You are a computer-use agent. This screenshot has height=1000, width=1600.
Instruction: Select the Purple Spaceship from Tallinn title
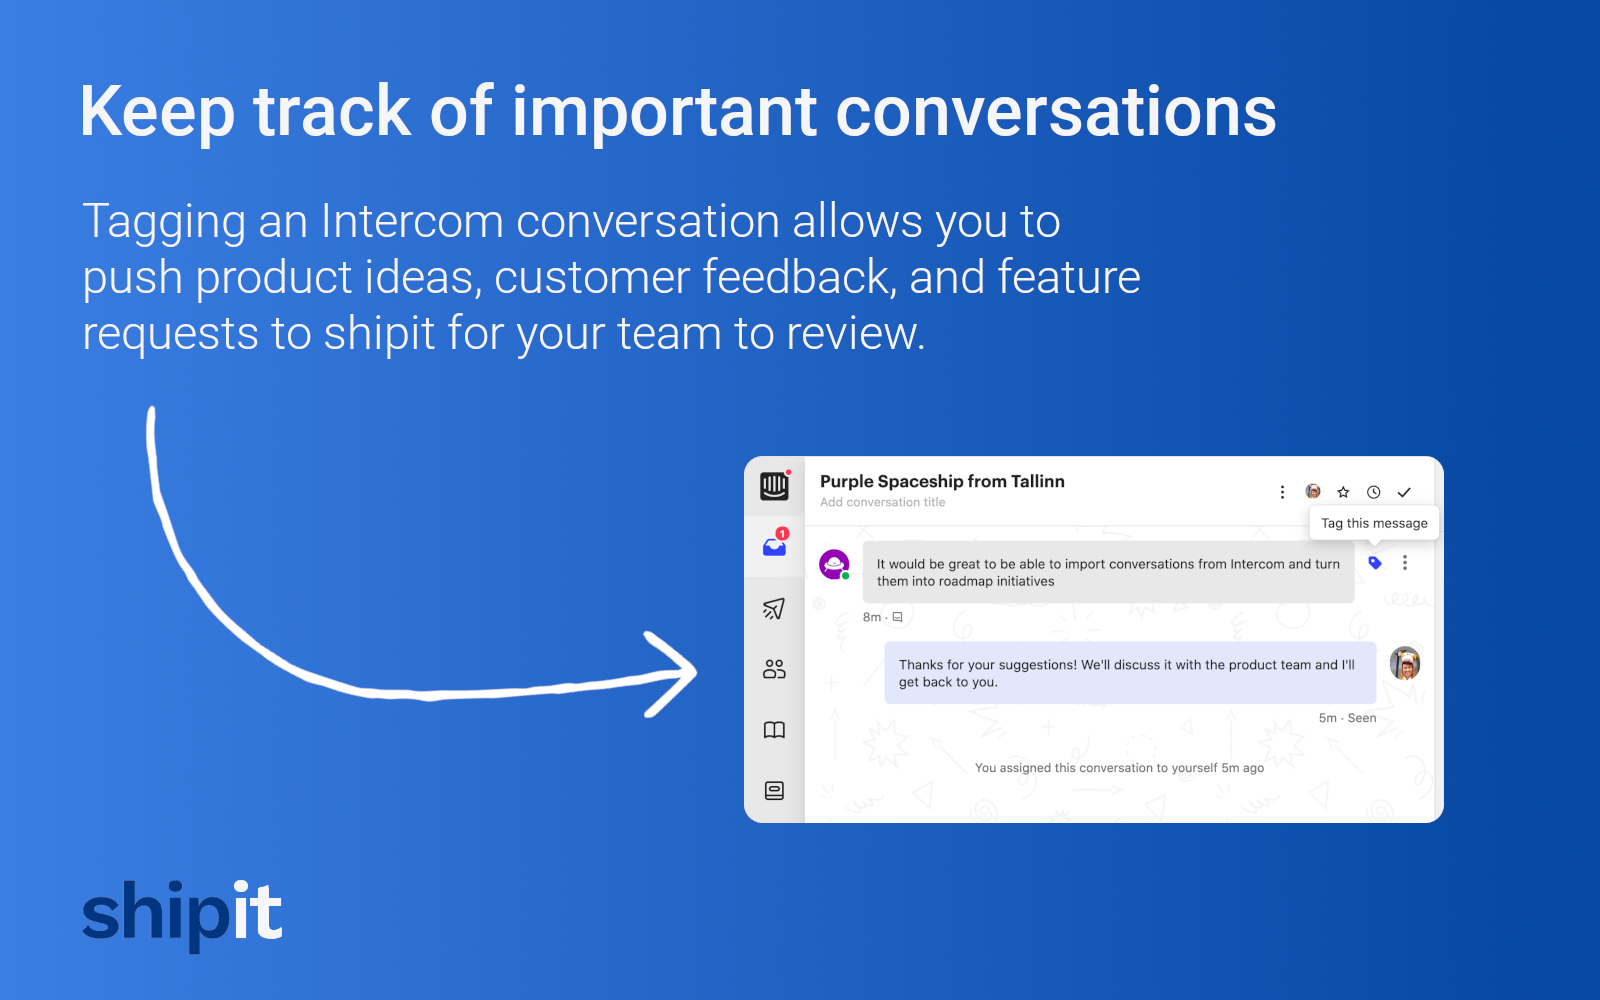(x=943, y=481)
